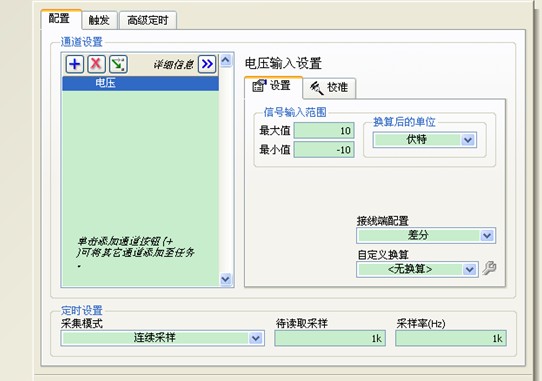Click the 定时设置 group label

click(x=82, y=310)
